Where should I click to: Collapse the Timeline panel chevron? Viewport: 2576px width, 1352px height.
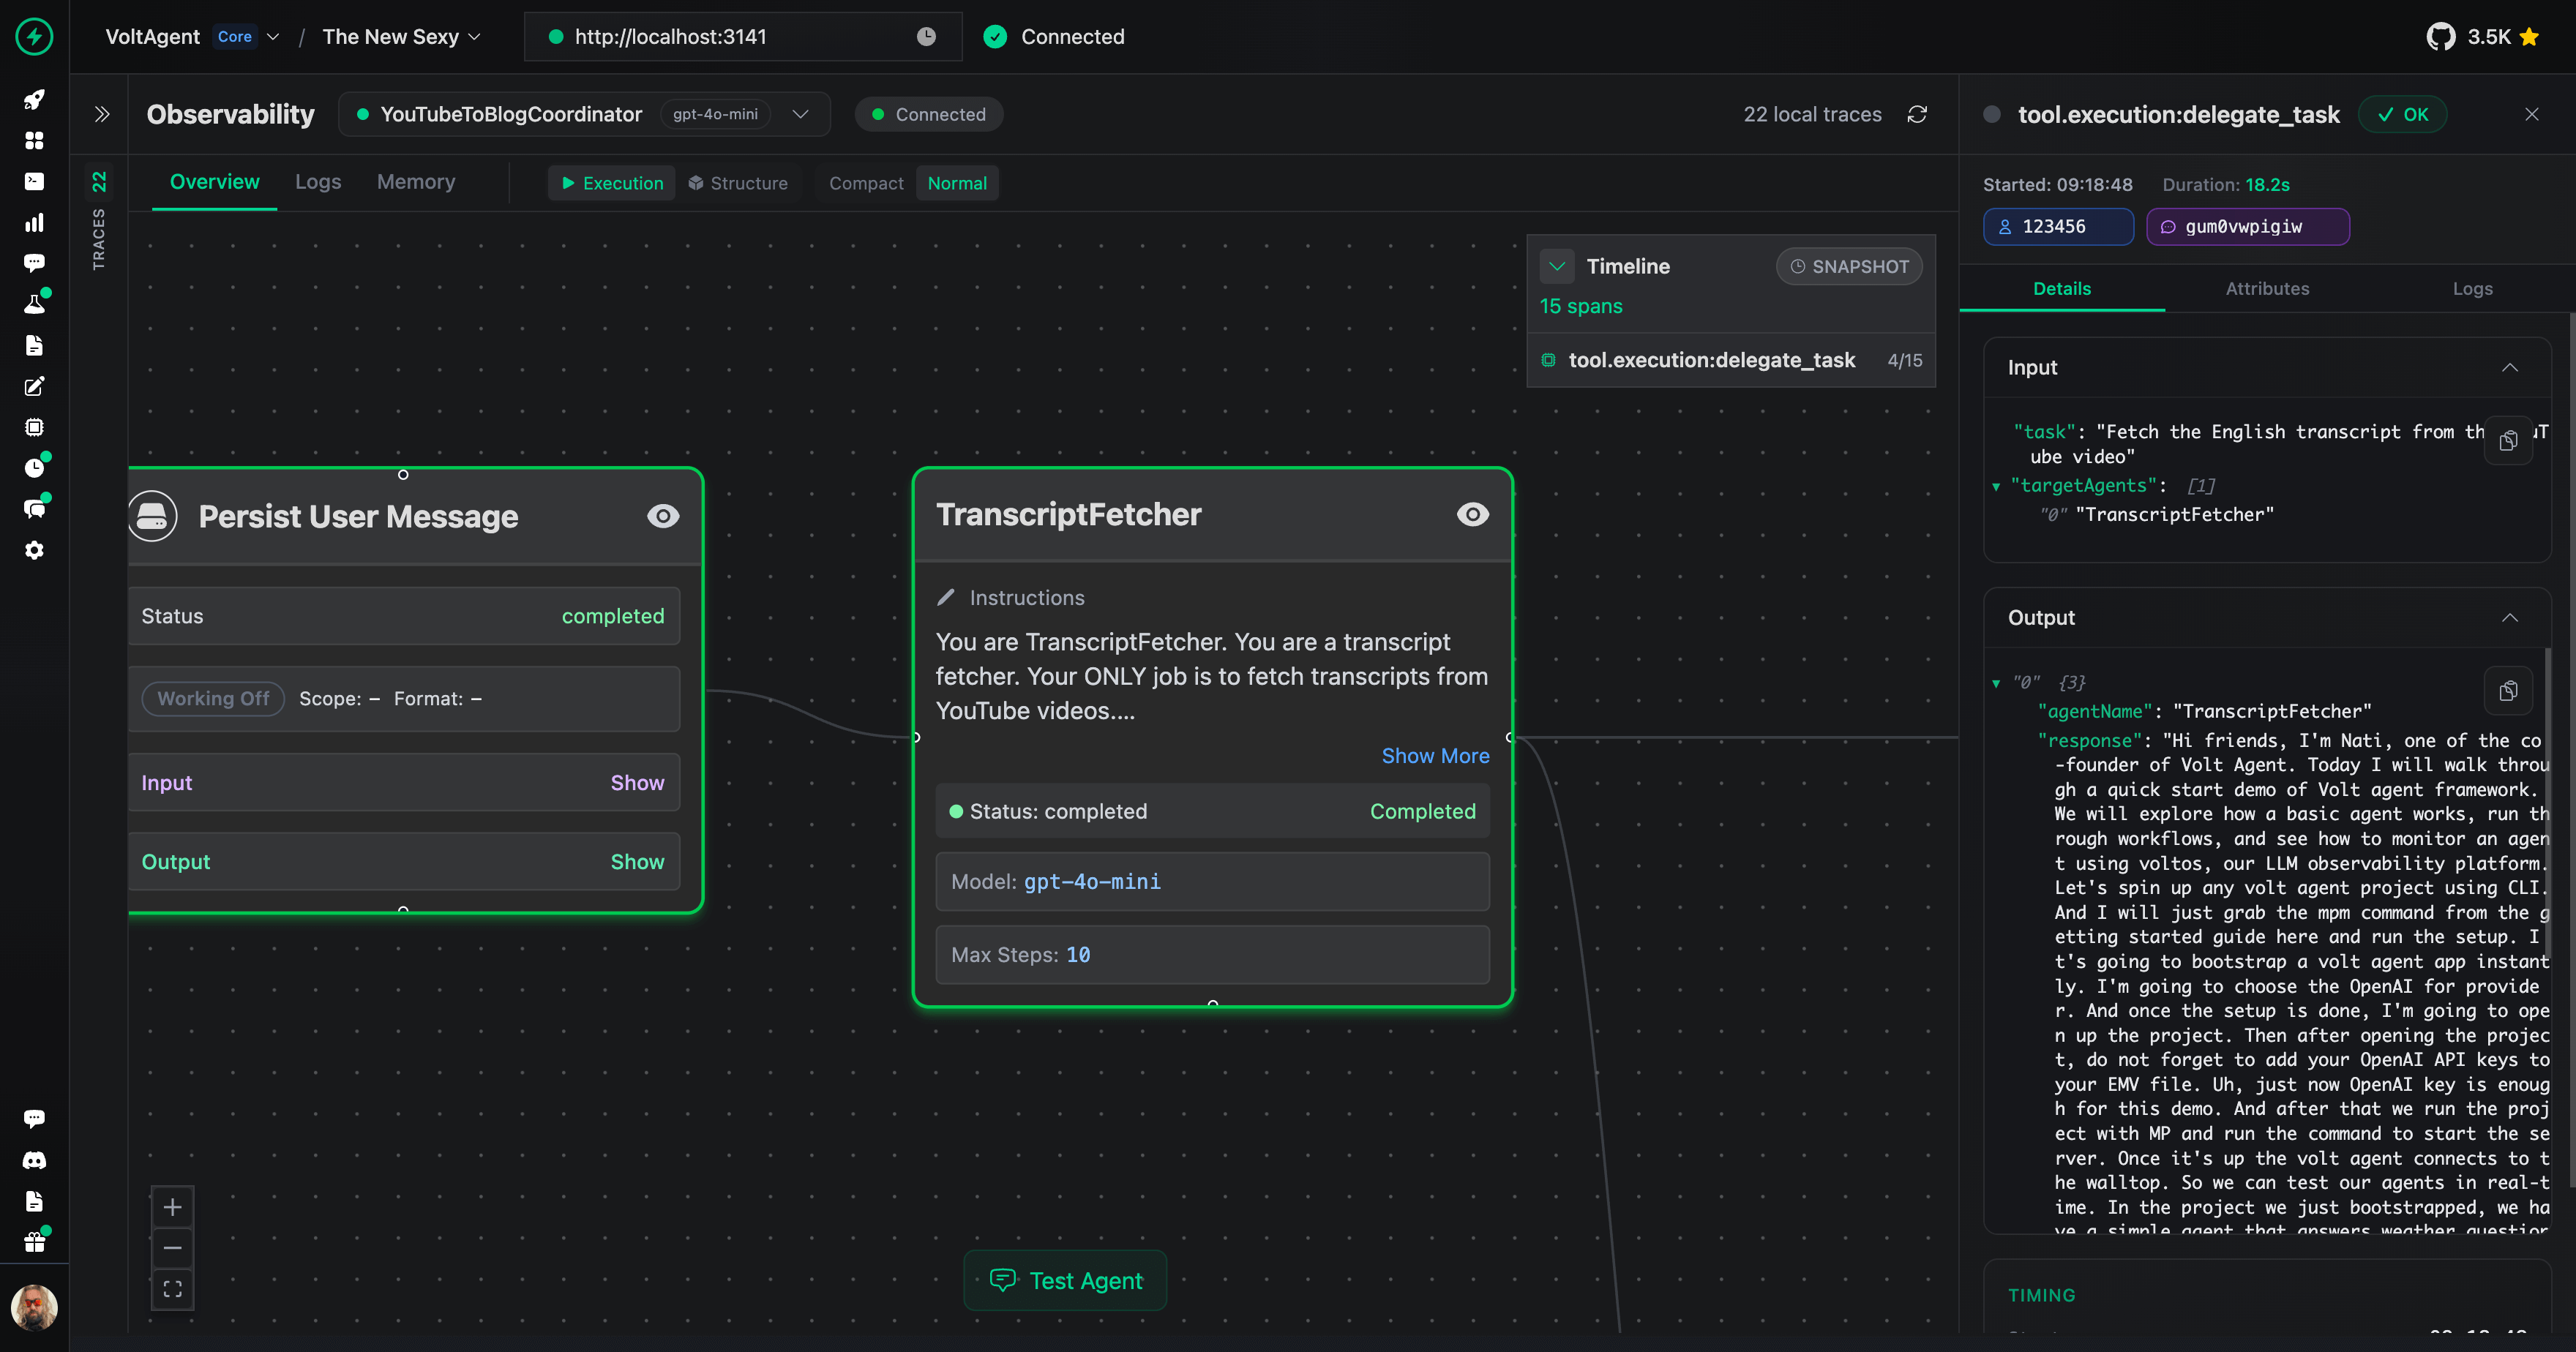[x=1557, y=266]
